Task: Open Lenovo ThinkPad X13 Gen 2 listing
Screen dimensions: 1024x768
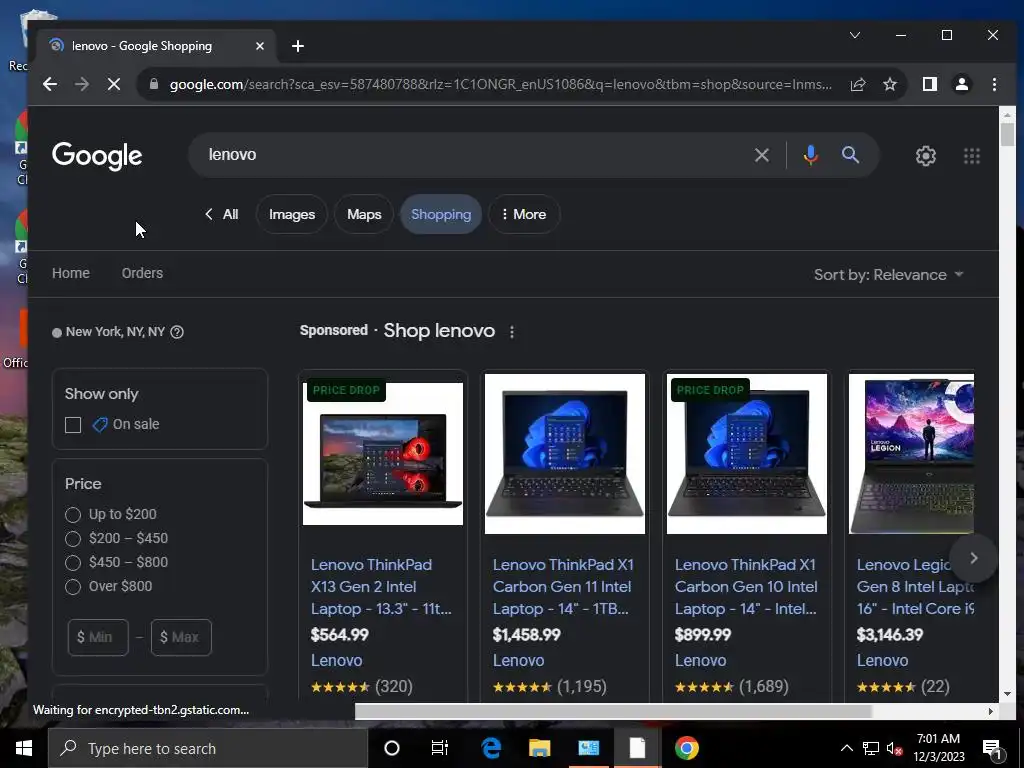Action: [x=381, y=586]
